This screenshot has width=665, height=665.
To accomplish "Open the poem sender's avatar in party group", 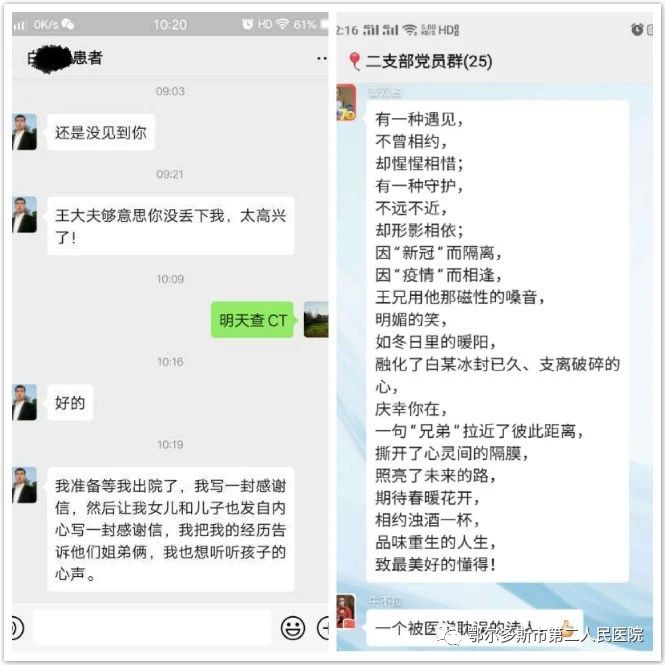I will point(346,102).
